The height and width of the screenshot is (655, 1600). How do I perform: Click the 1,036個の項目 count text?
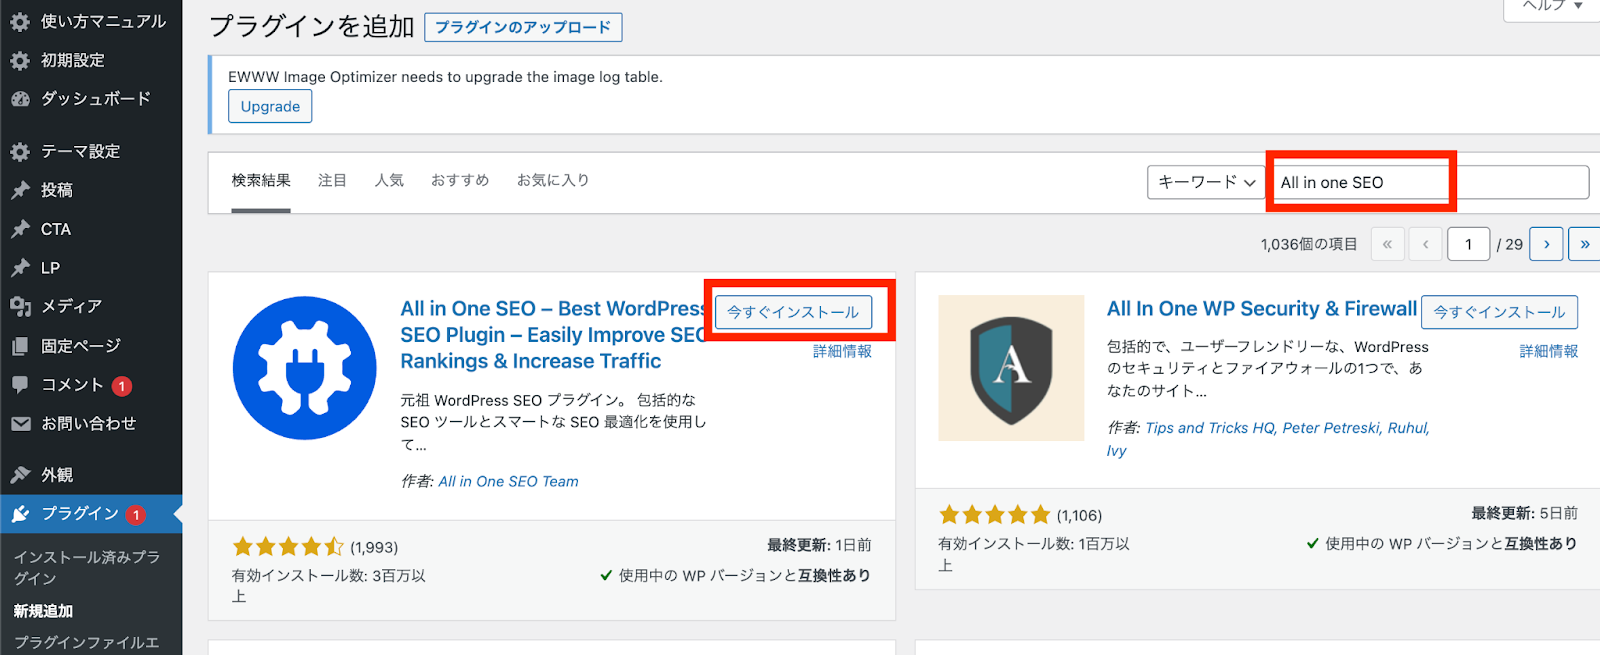(1309, 244)
